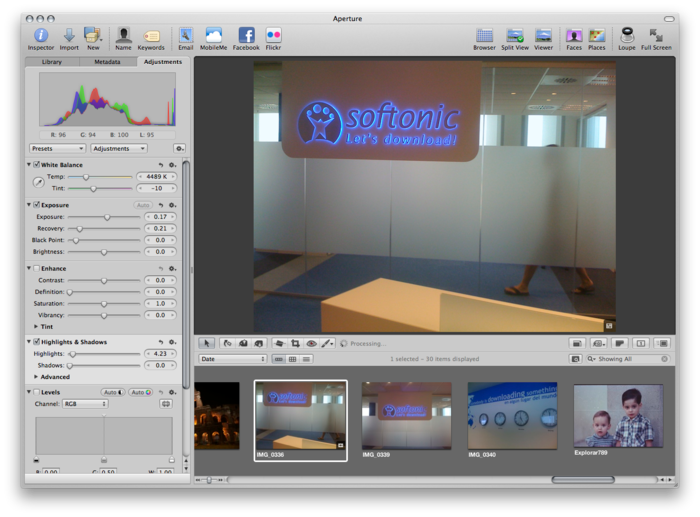The width and height of the screenshot is (700, 517).
Task: Open the Presets dropdown
Action: coord(57,148)
